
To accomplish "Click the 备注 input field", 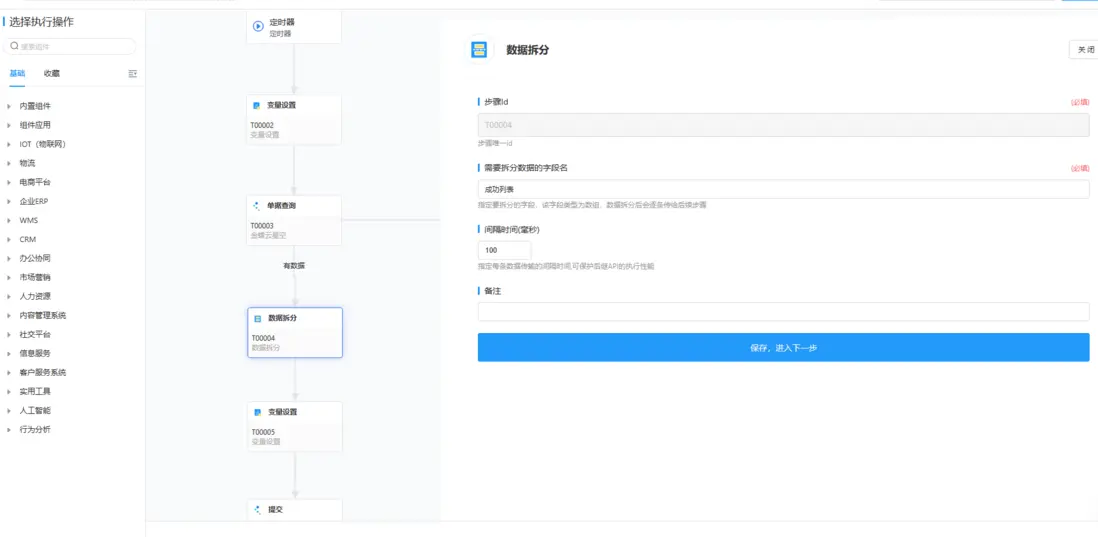I will [784, 312].
